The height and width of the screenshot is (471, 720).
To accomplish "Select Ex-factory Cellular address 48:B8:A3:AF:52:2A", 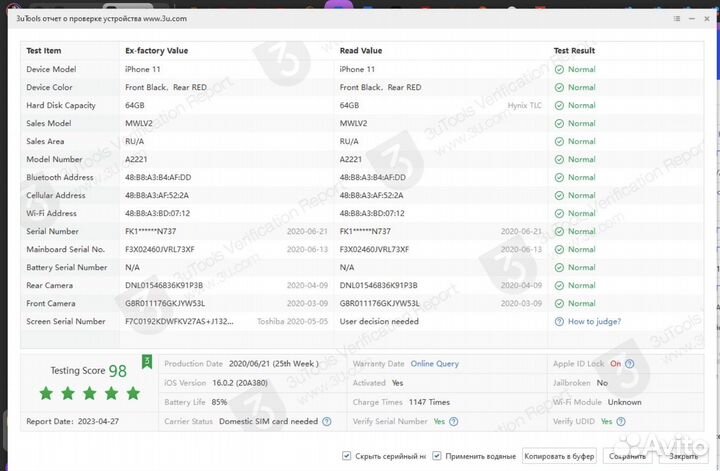I will [157, 195].
